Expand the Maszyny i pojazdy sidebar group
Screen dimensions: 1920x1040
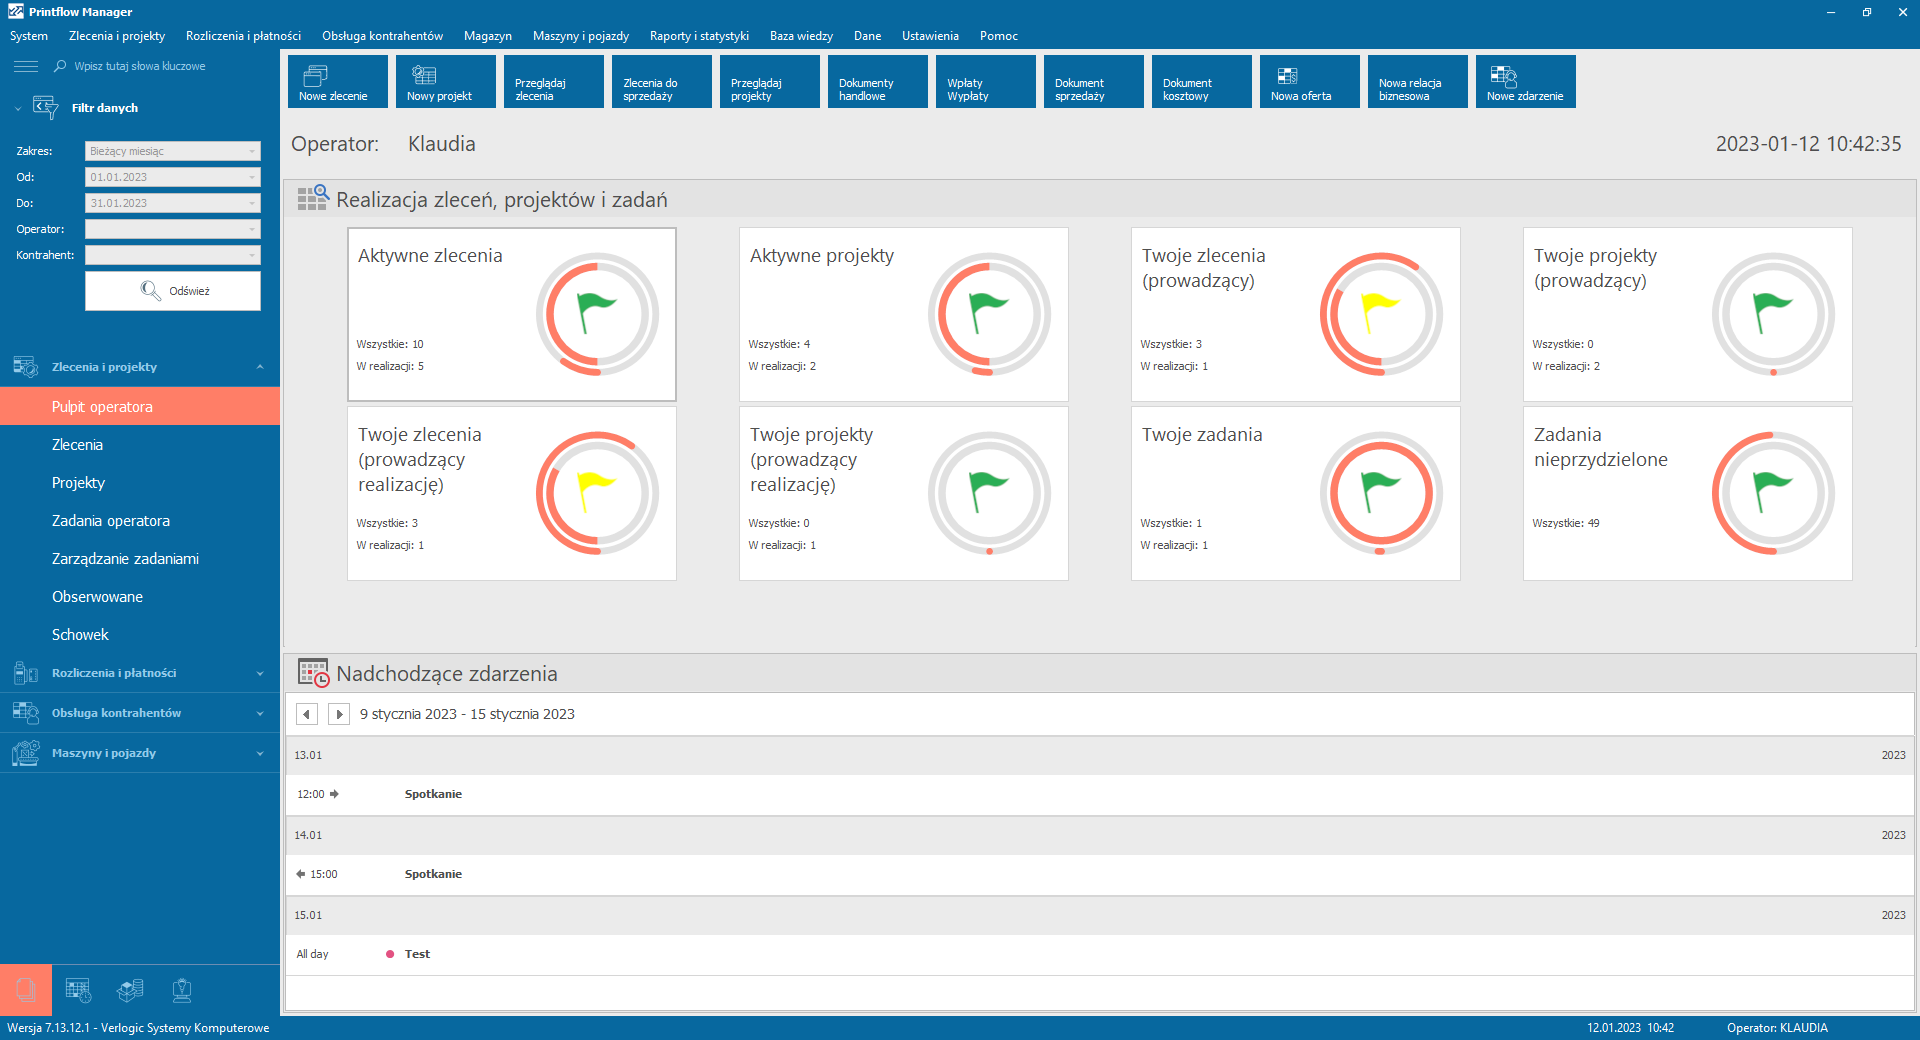(x=138, y=753)
